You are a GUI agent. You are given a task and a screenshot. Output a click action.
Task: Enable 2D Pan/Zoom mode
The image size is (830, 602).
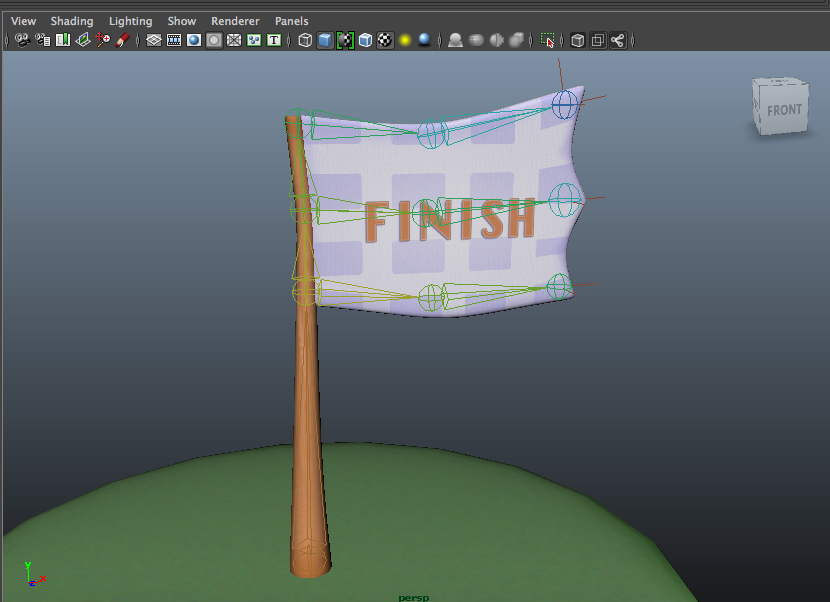[104, 40]
